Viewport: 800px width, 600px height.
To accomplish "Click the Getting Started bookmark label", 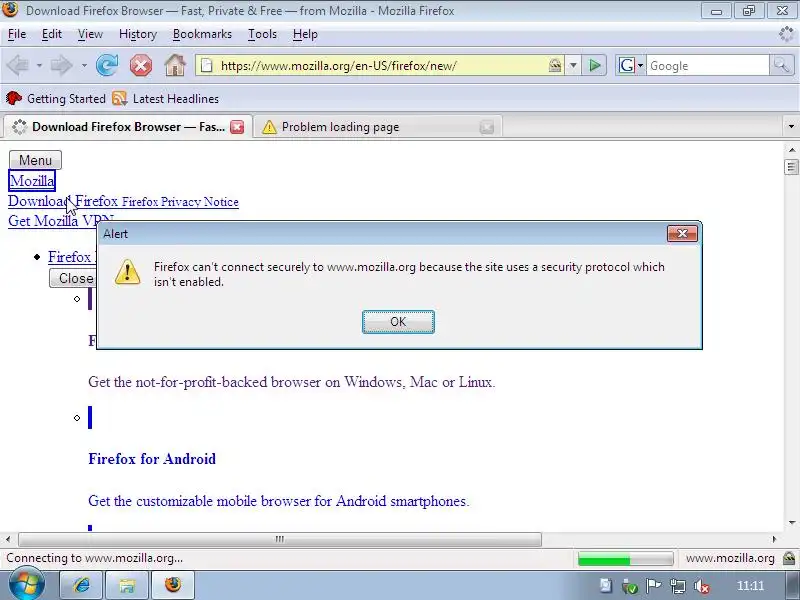I will (66, 98).
